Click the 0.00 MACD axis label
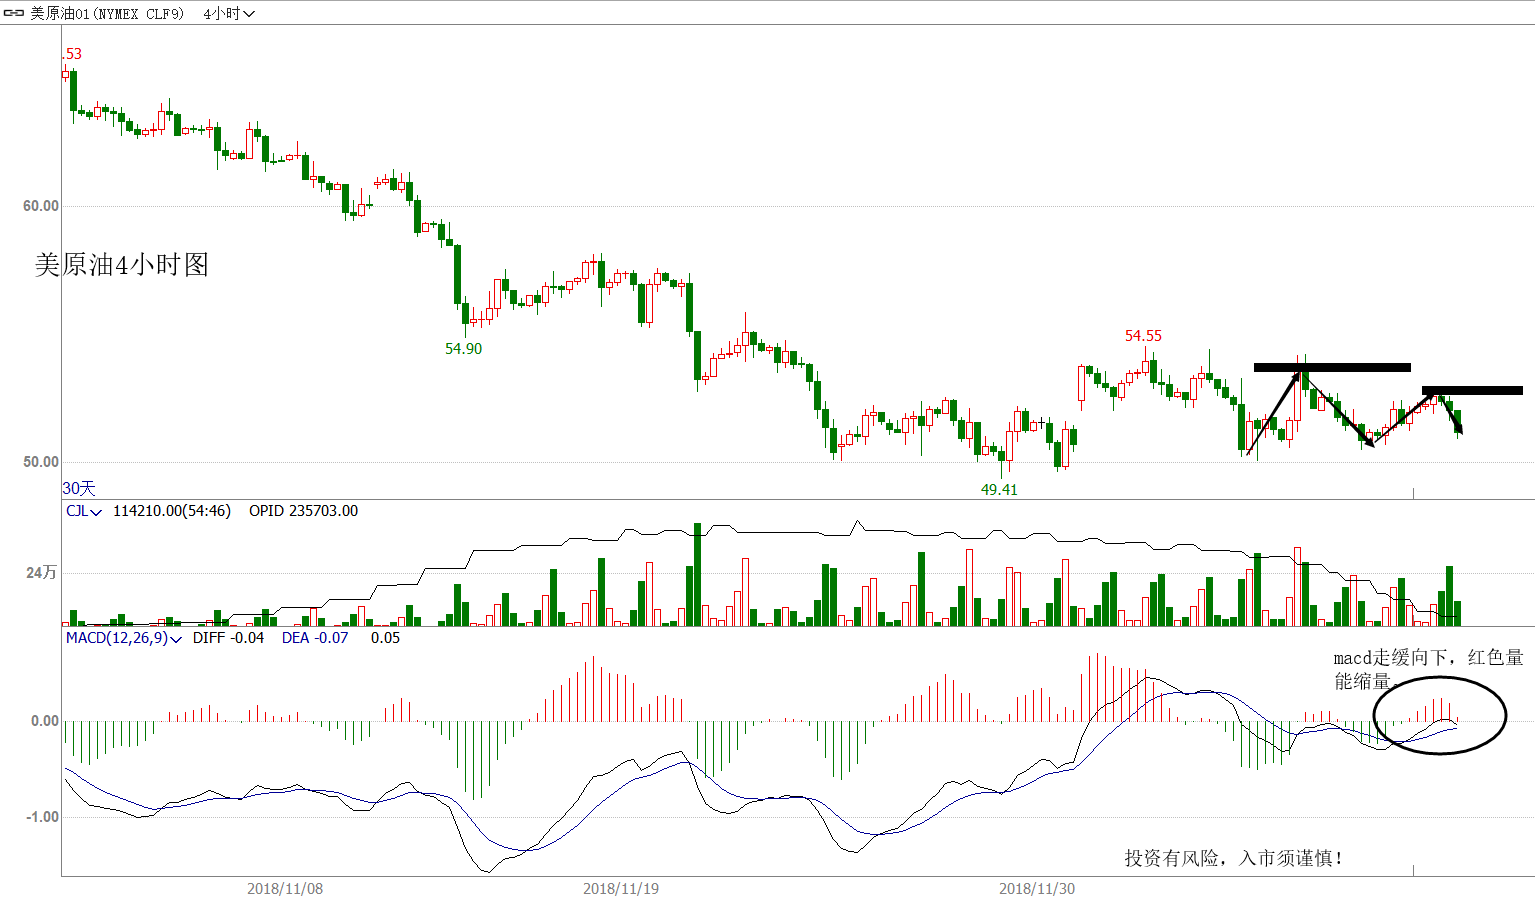The width and height of the screenshot is (1535, 899). coord(45,721)
